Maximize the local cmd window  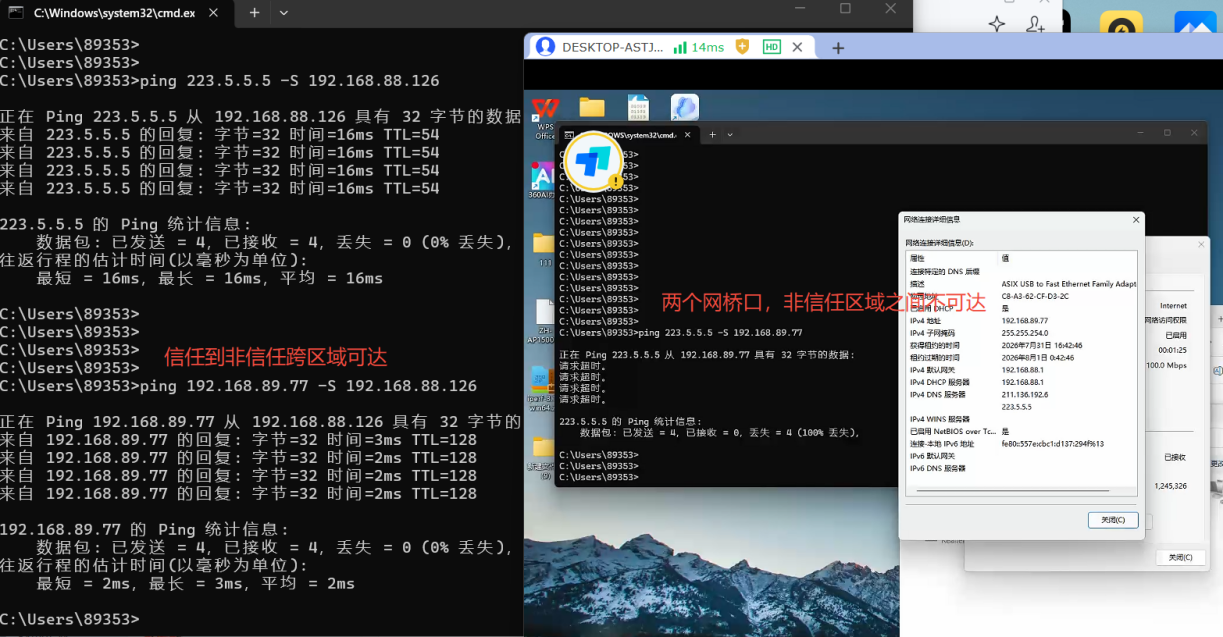click(x=845, y=9)
